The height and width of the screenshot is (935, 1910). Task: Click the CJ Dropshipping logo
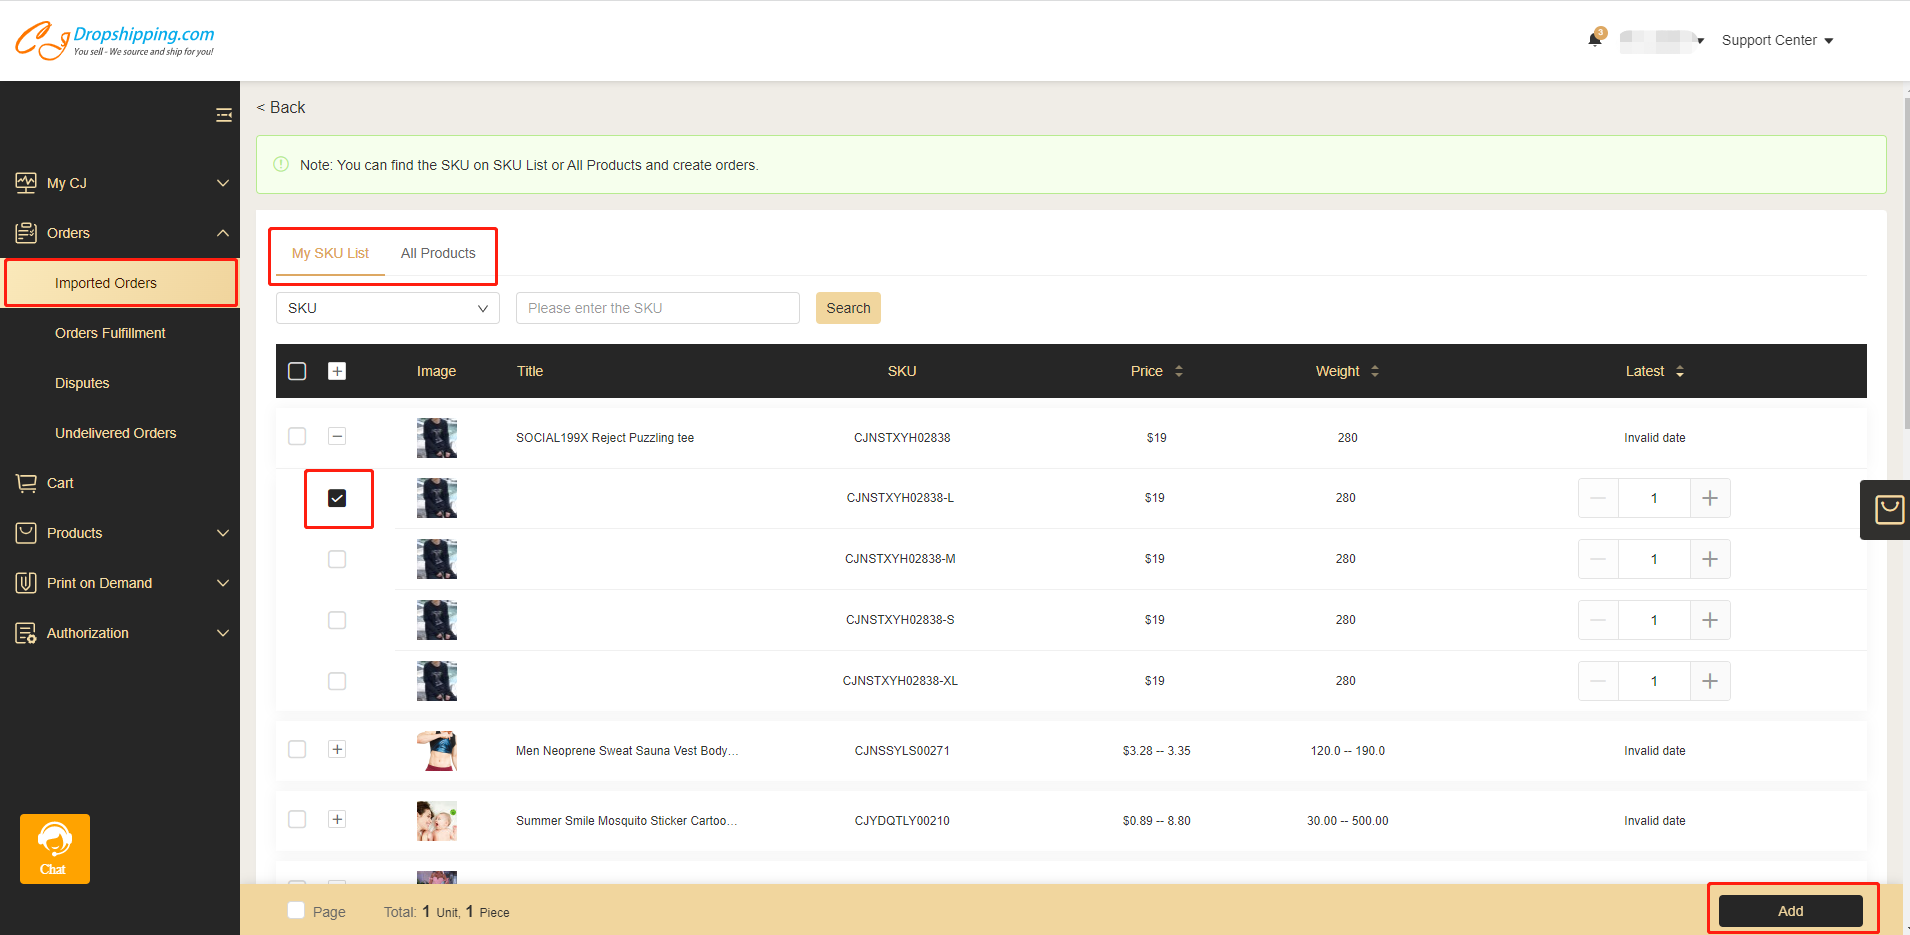click(x=115, y=40)
